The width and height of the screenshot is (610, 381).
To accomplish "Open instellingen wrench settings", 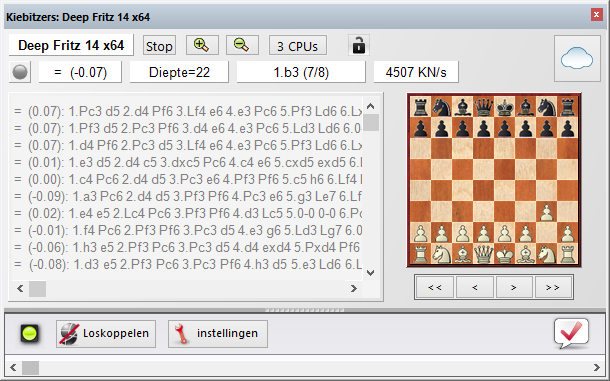I will coord(218,334).
